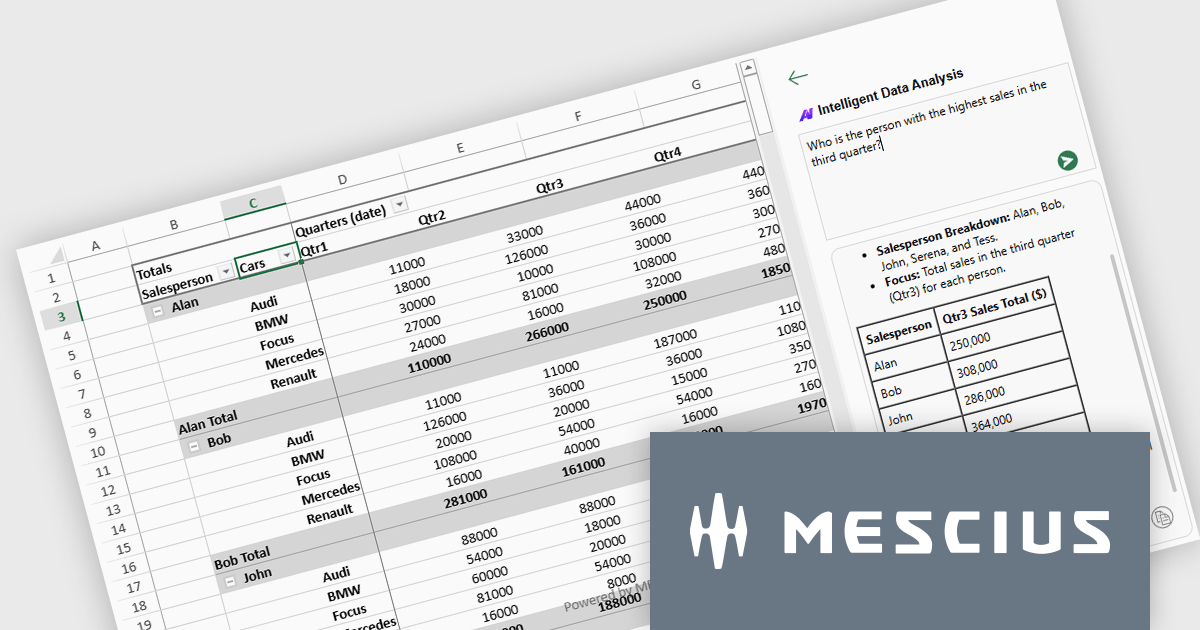Image resolution: width=1200 pixels, height=630 pixels.
Task: Click the '308,000' value in analysis table
Action: pos(979,368)
